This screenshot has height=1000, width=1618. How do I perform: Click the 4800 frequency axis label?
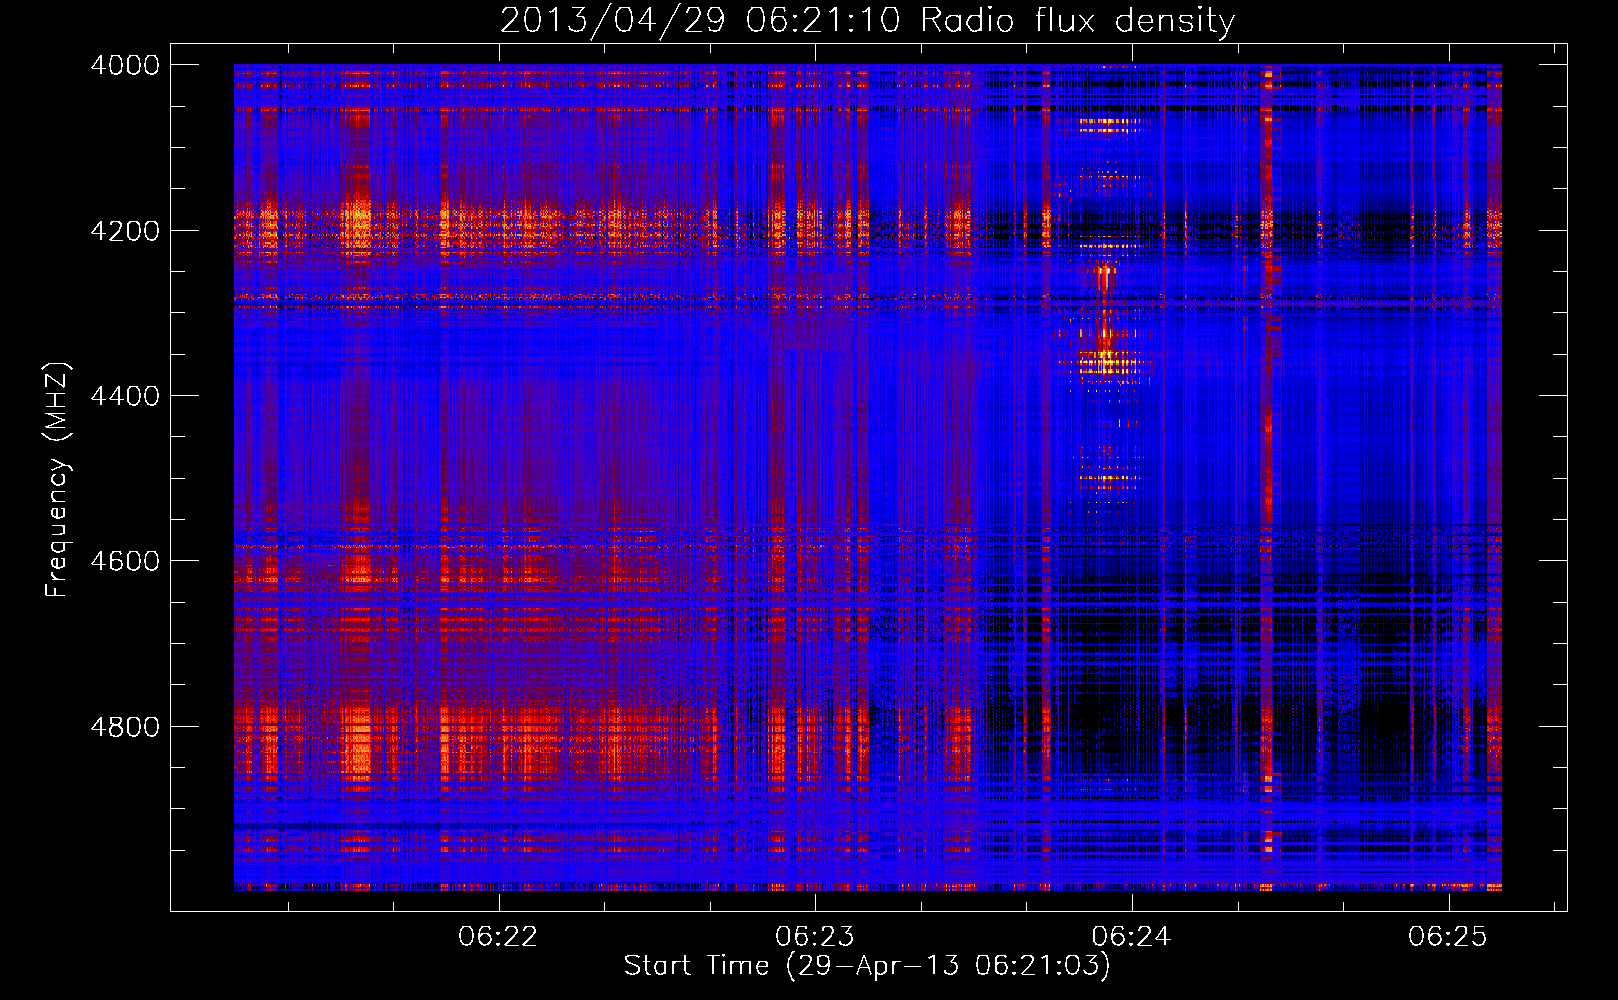click(x=125, y=726)
